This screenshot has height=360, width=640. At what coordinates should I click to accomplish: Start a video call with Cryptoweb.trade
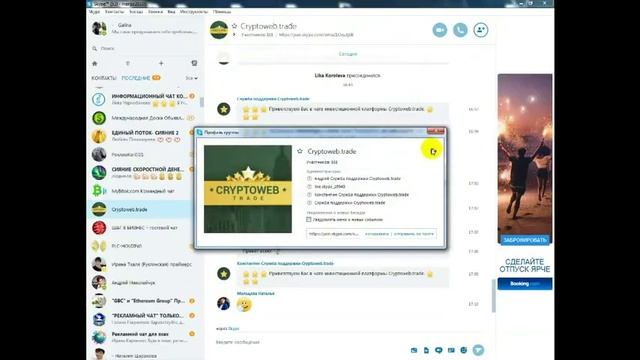[x=440, y=30]
